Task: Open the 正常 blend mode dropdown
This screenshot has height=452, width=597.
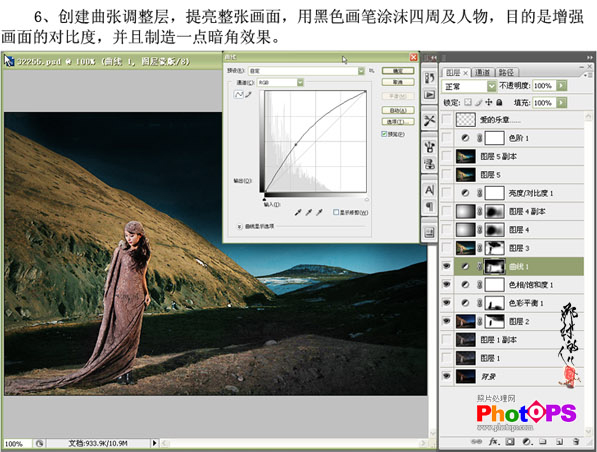Action: pyautogui.click(x=469, y=86)
